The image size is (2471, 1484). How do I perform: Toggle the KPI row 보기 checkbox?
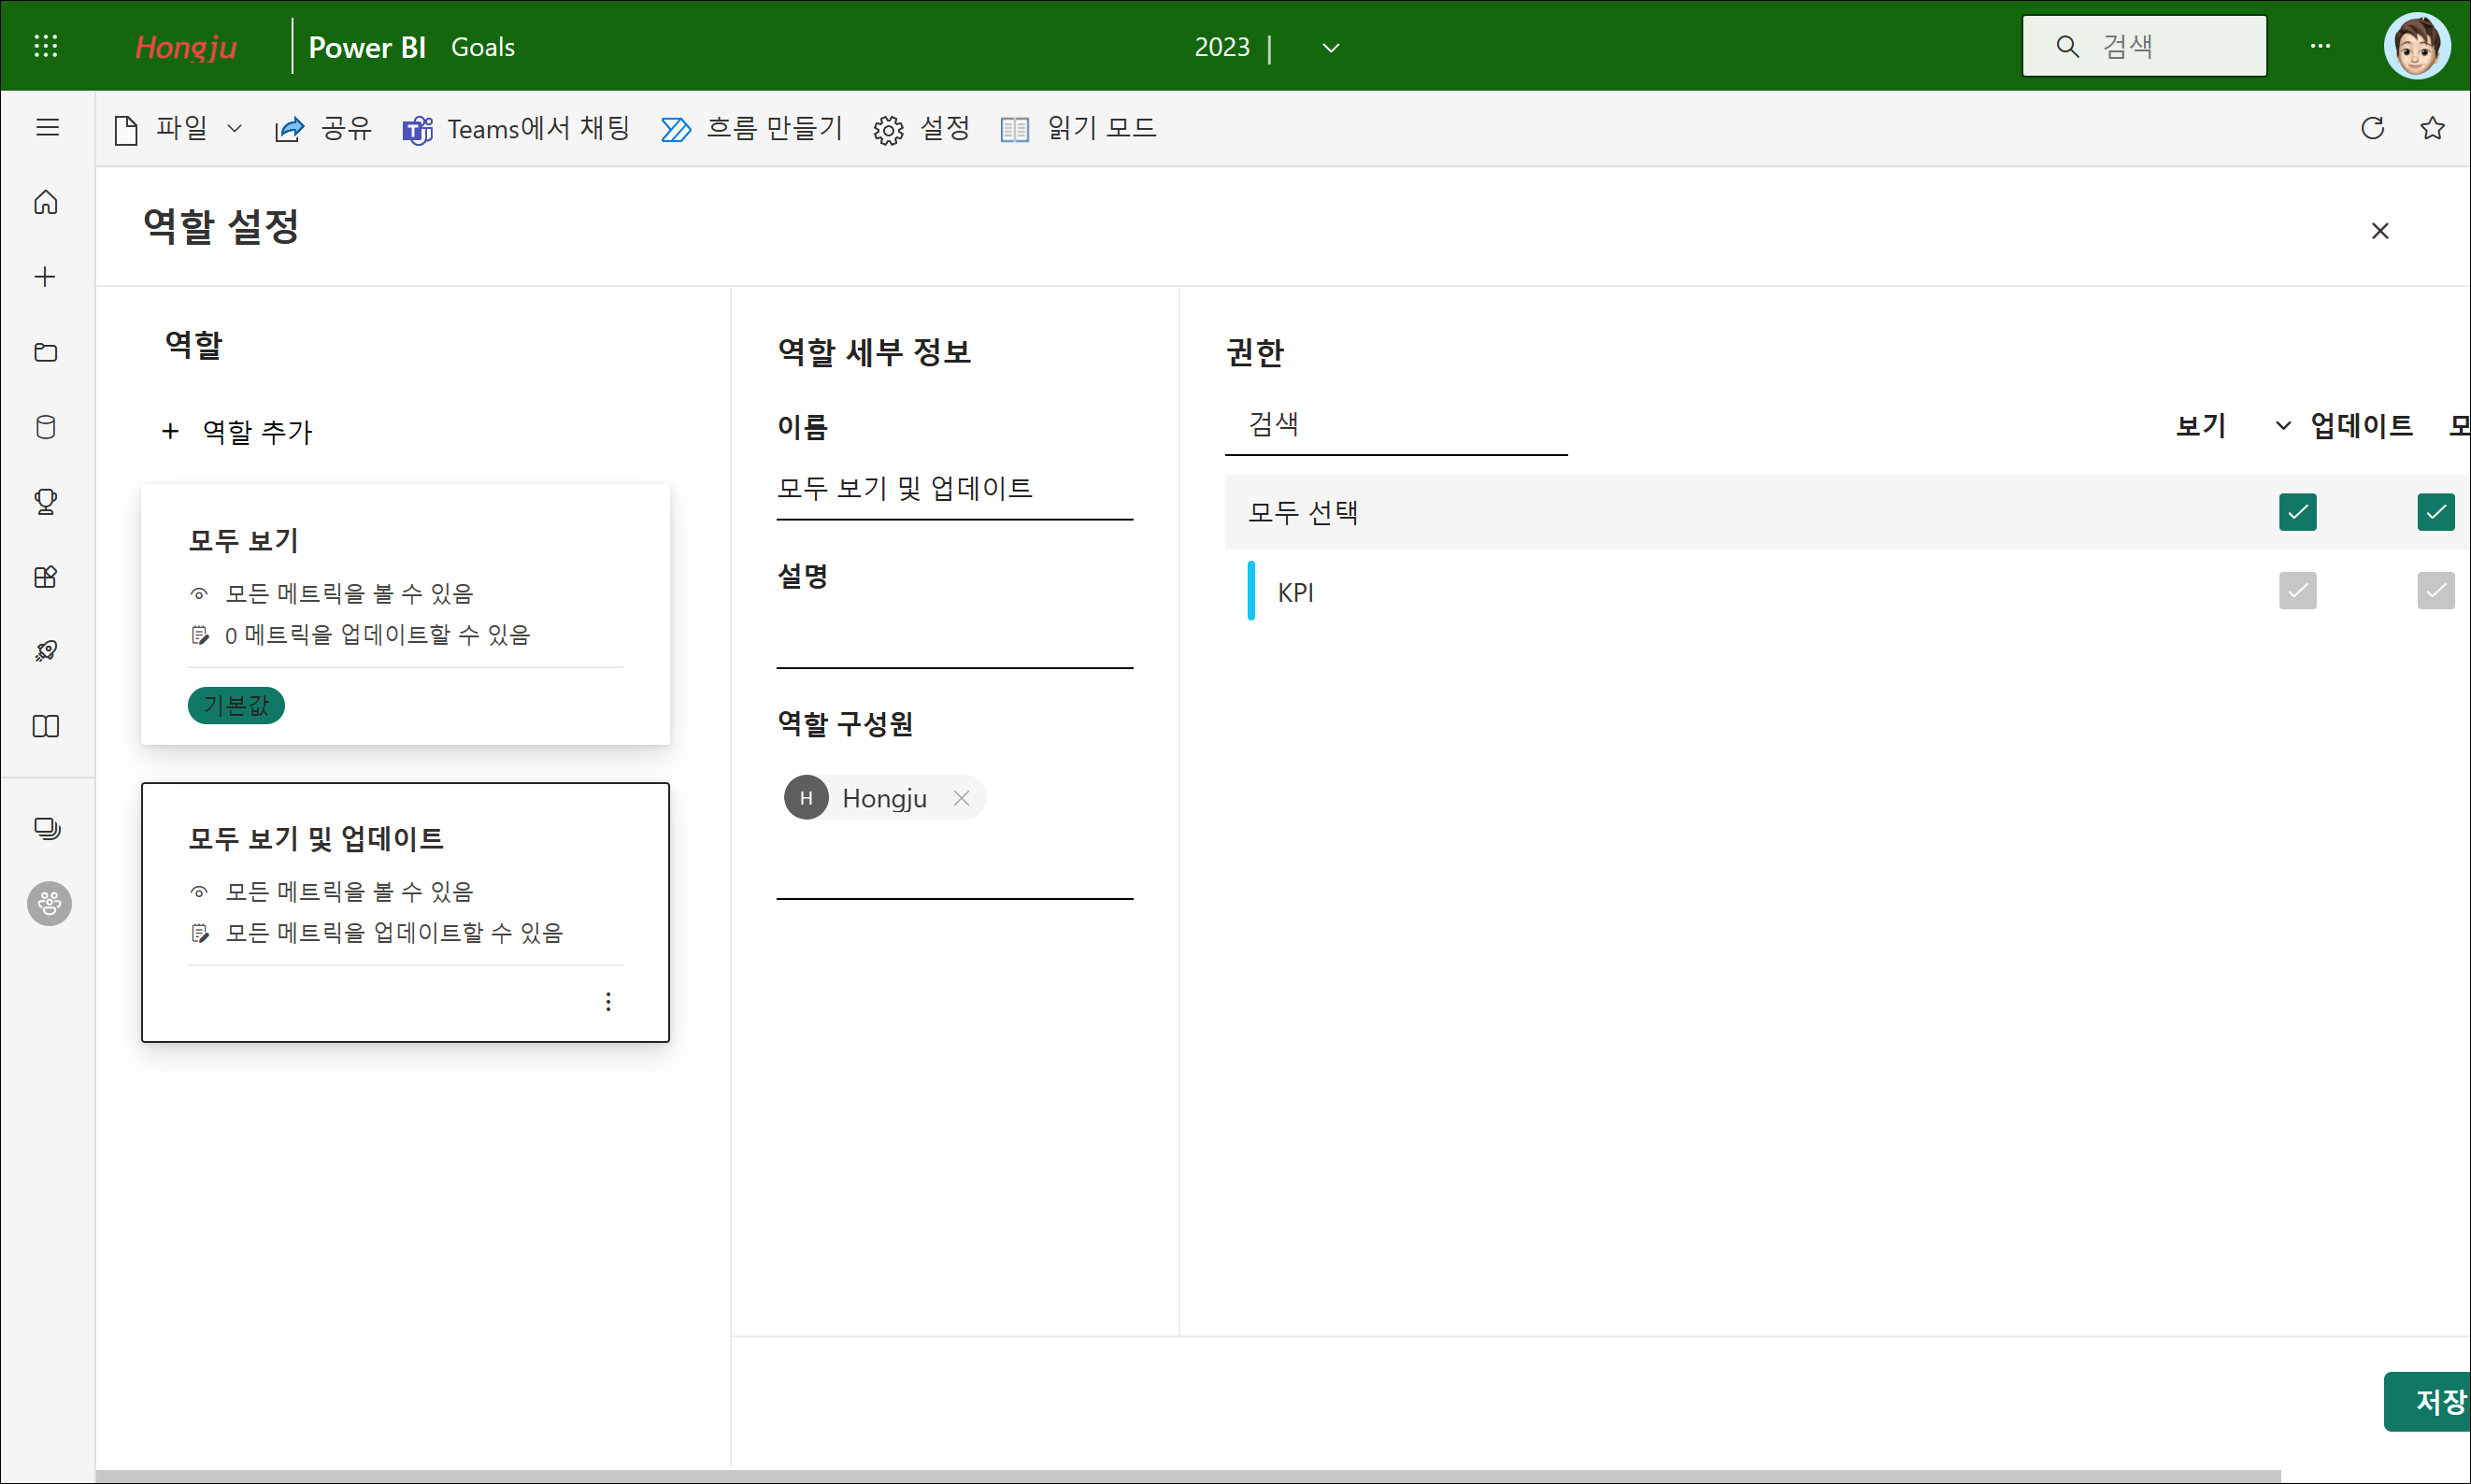tap(2297, 591)
